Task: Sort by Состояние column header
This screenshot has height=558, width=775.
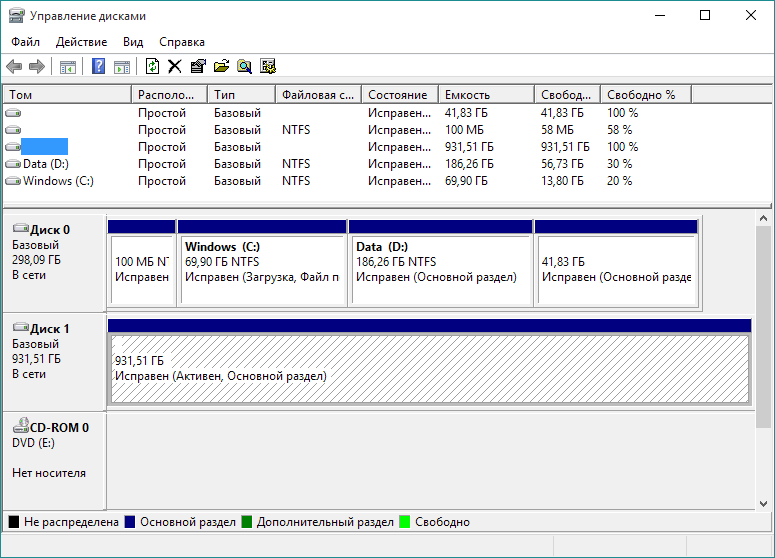Action: coord(400,94)
